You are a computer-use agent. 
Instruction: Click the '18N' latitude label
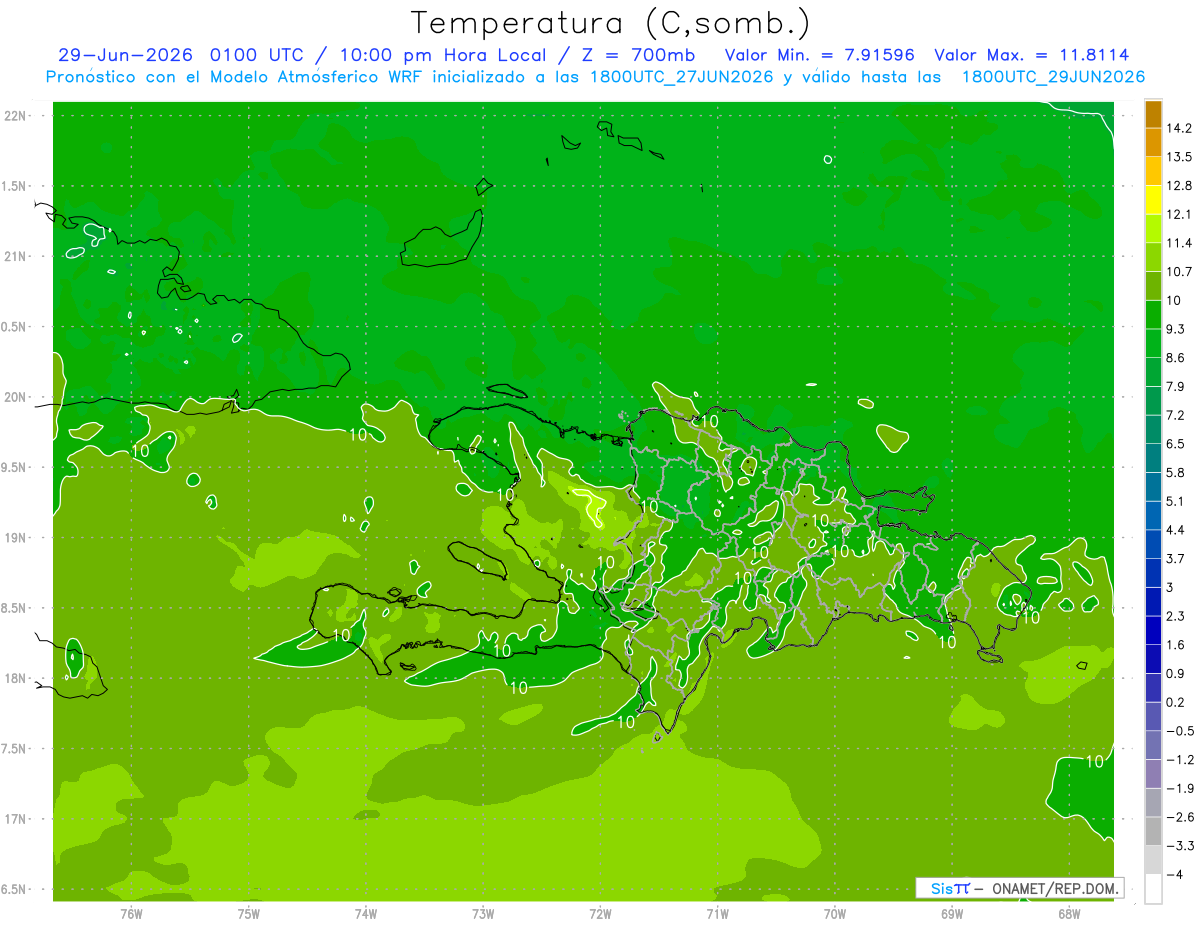coord(16,679)
